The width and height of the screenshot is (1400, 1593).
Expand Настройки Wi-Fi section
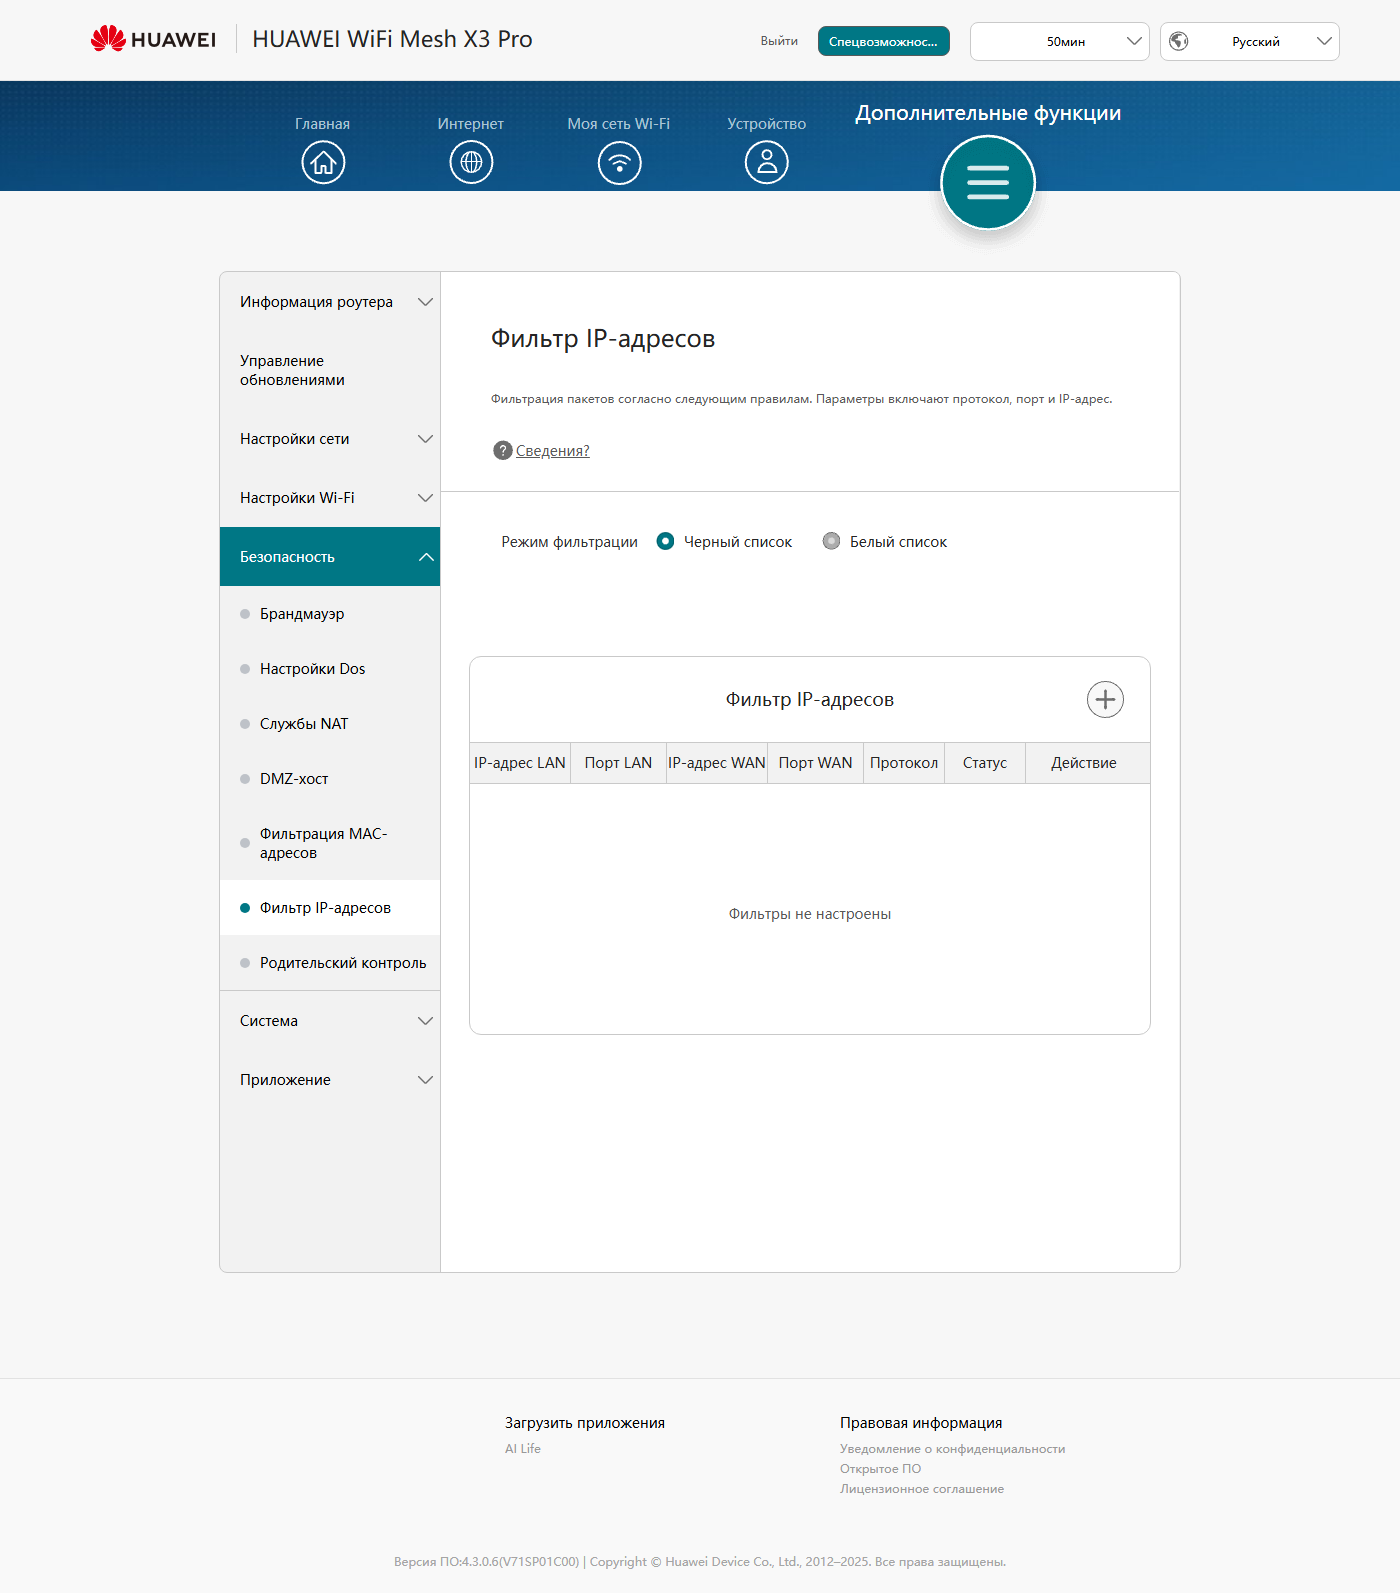pyautogui.click(x=330, y=498)
